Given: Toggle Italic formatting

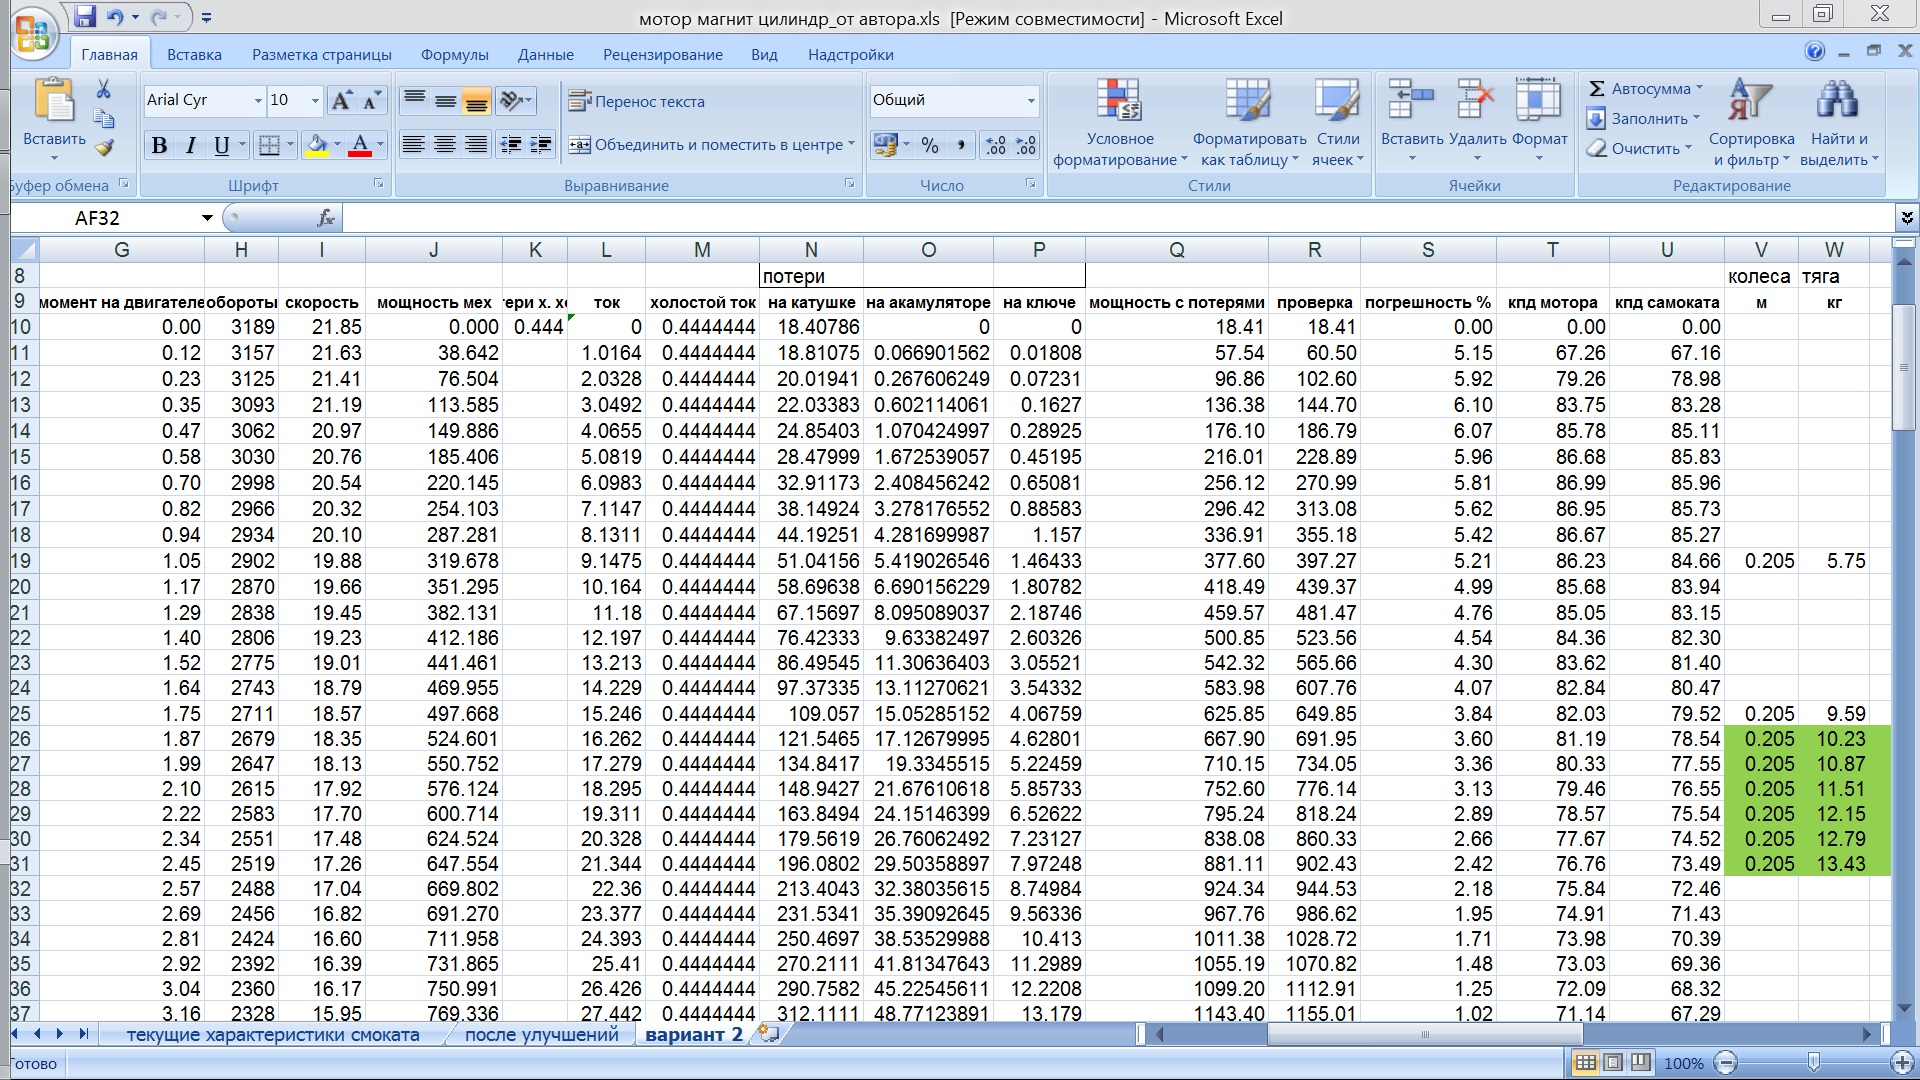Looking at the screenshot, I should coord(190,146).
